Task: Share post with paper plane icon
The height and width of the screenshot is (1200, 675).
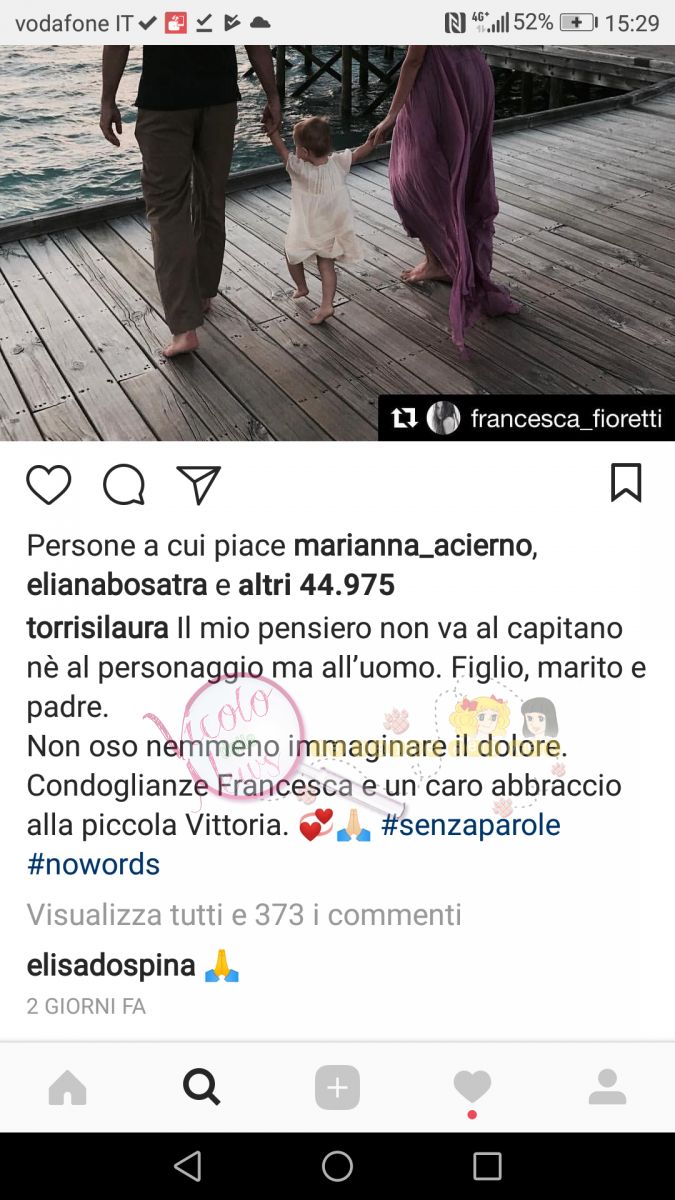Action: tap(198, 485)
